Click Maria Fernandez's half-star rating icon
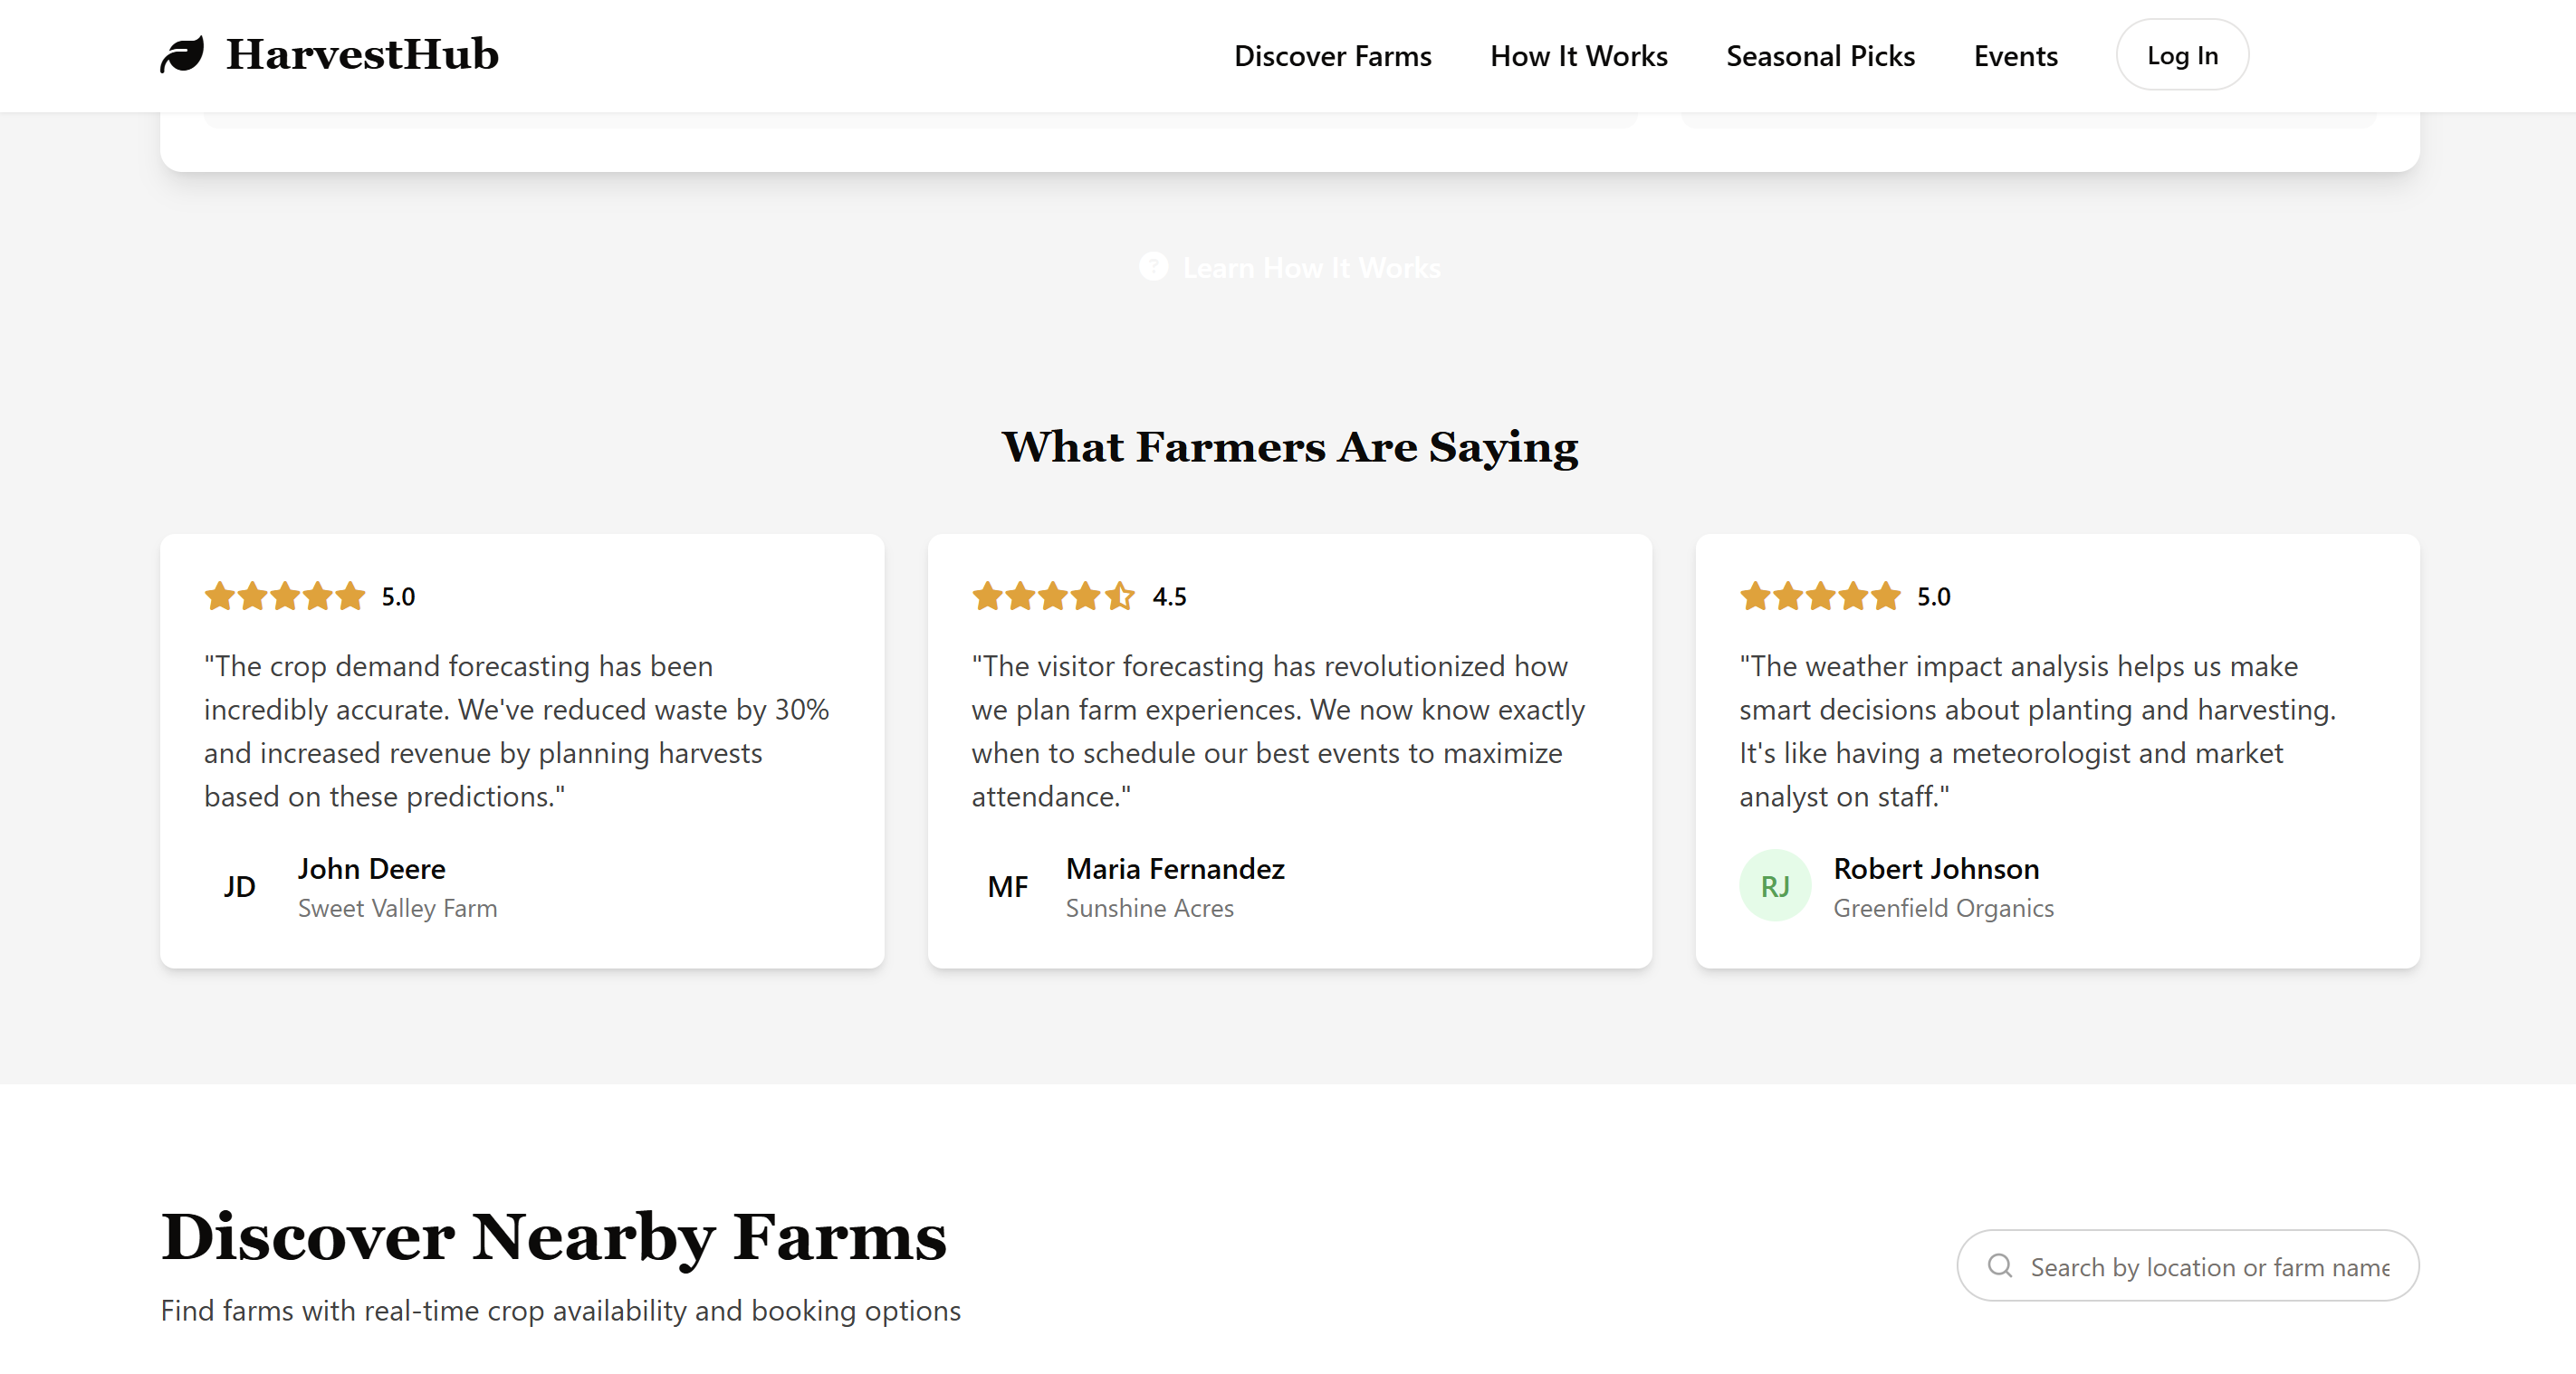 [1119, 596]
